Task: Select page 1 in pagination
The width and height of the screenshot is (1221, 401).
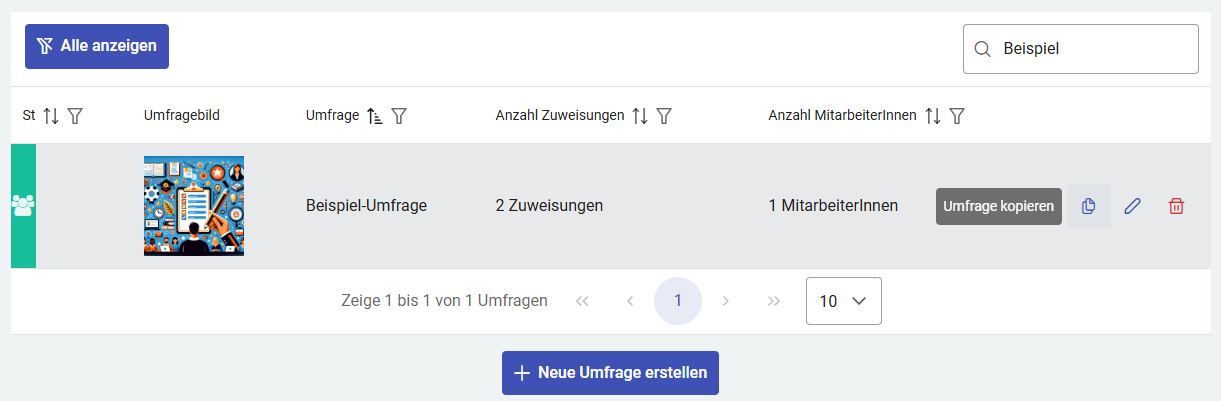Action: [678, 301]
